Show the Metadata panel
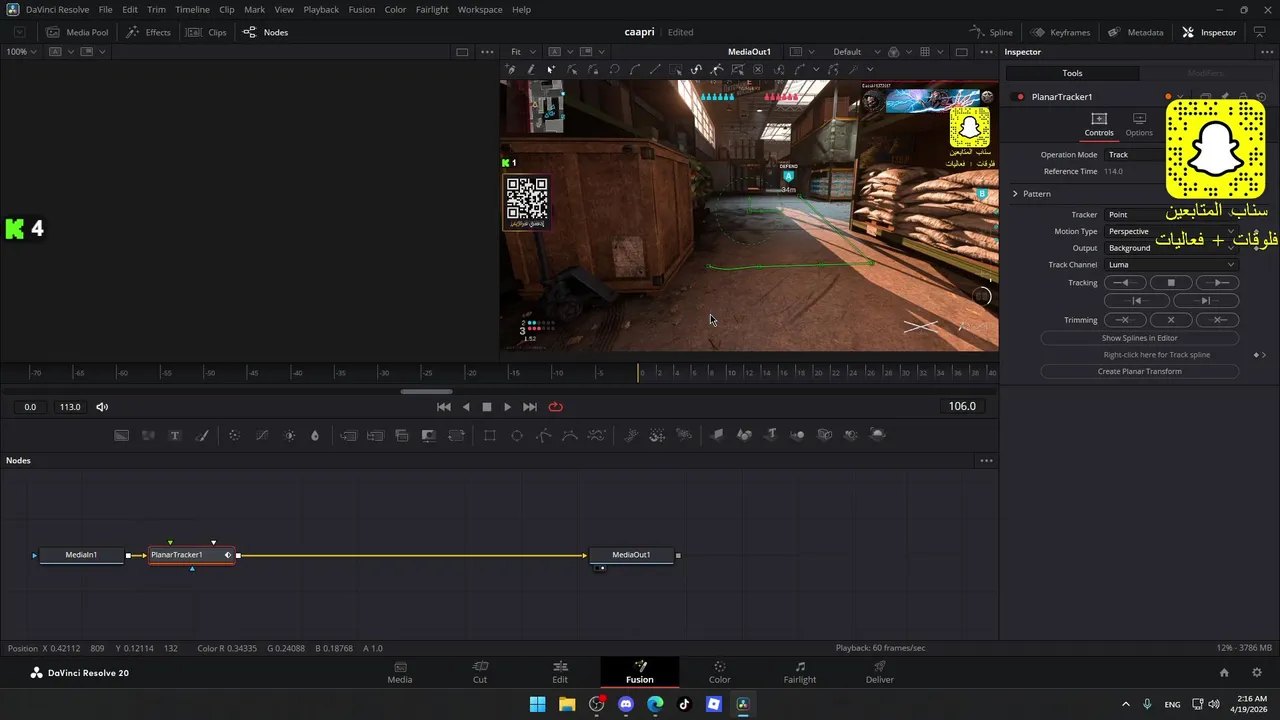1280x720 pixels. tap(1135, 32)
